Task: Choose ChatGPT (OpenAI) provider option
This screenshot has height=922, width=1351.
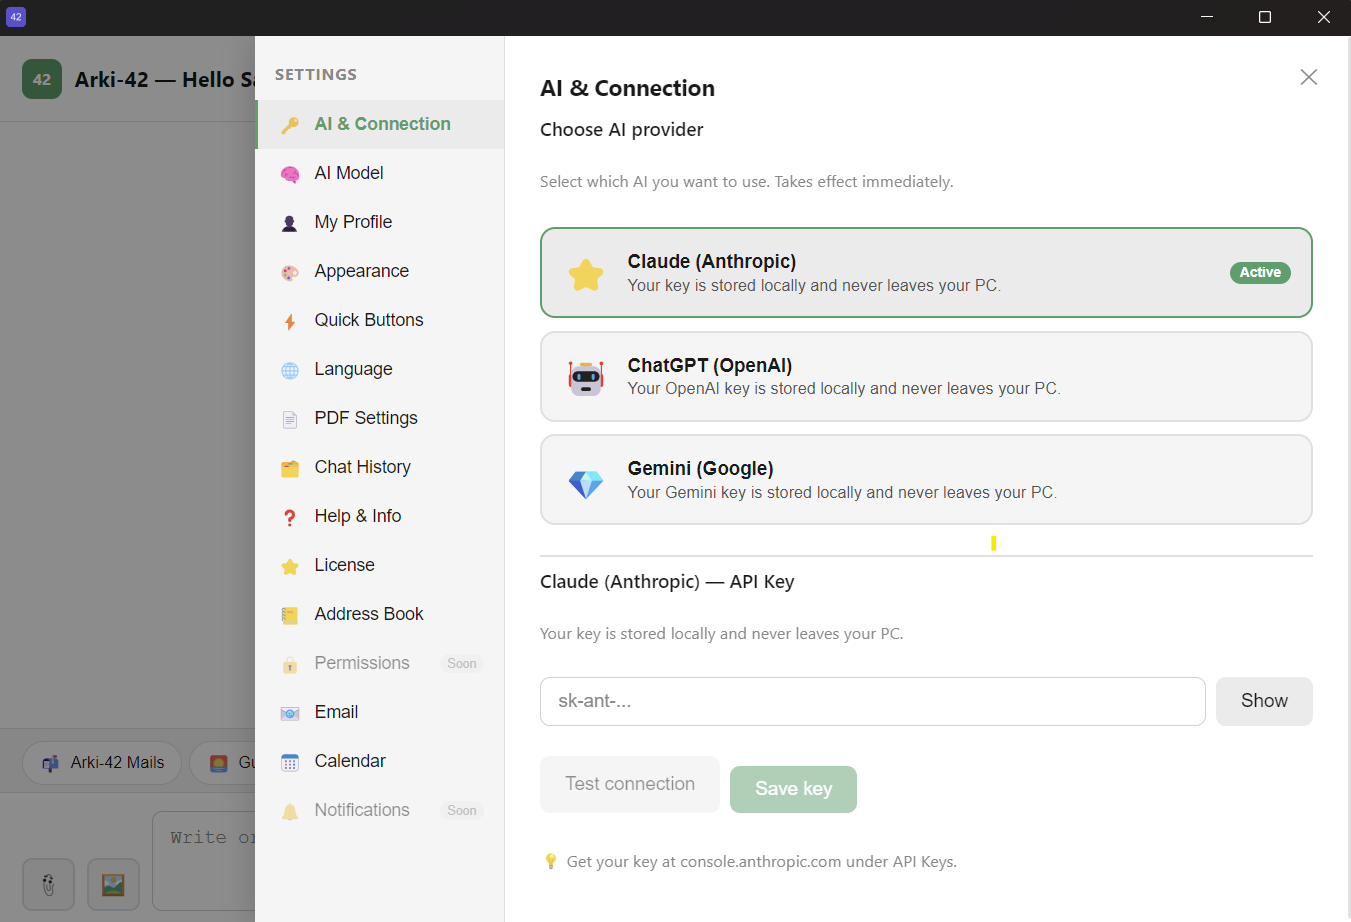Action: (925, 377)
